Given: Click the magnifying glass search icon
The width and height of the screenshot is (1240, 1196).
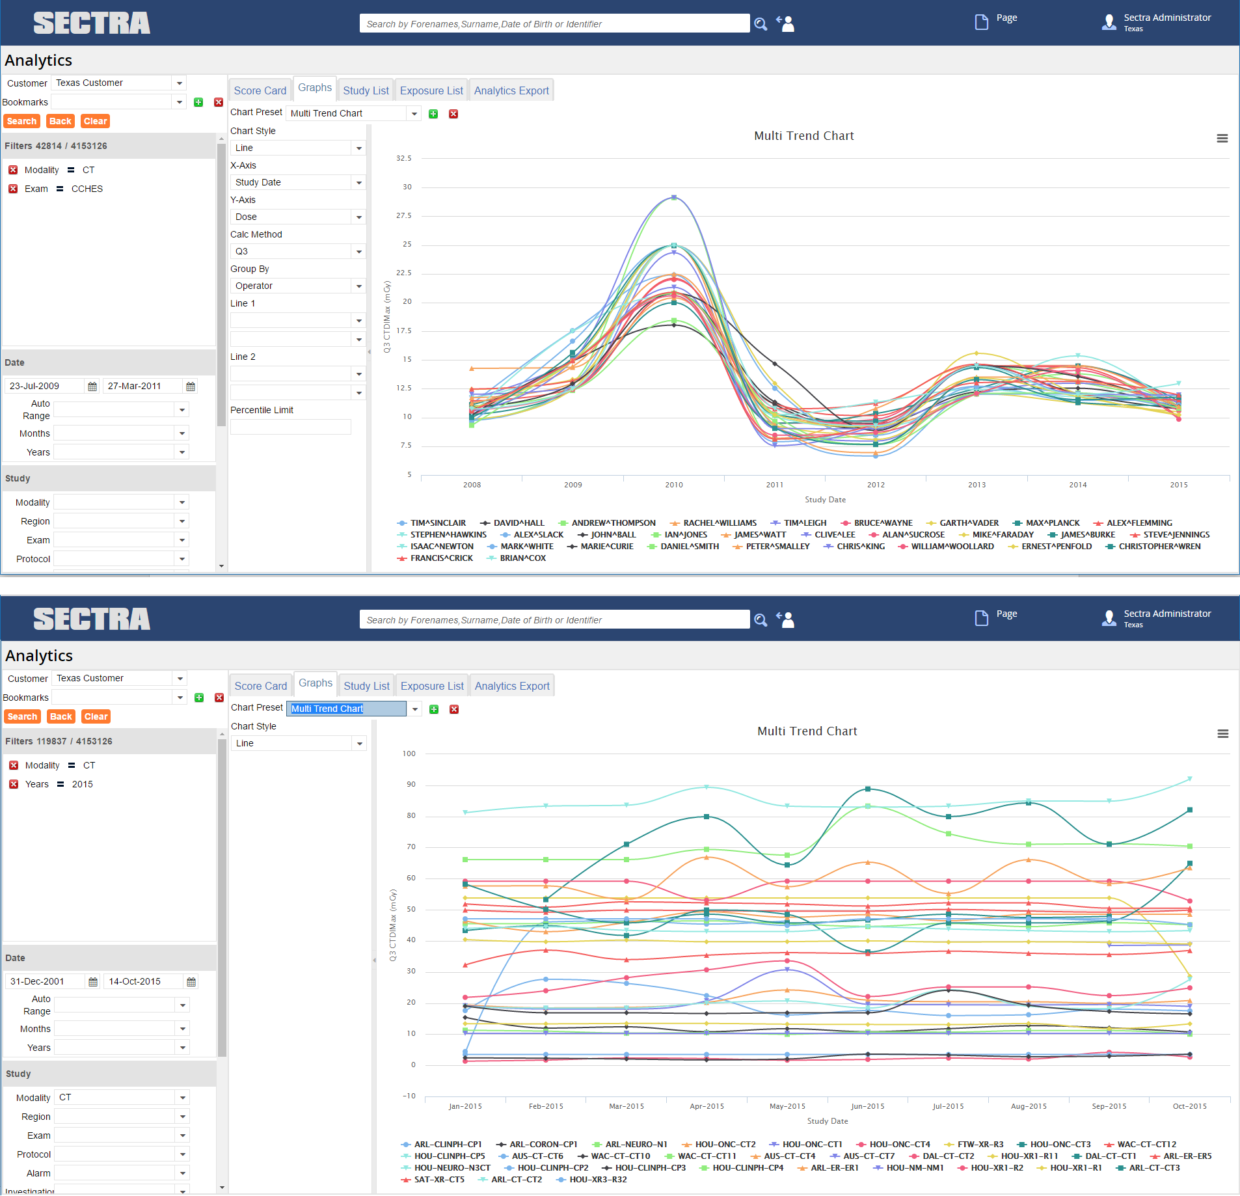Looking at the screenshot, I should point(761,23).
